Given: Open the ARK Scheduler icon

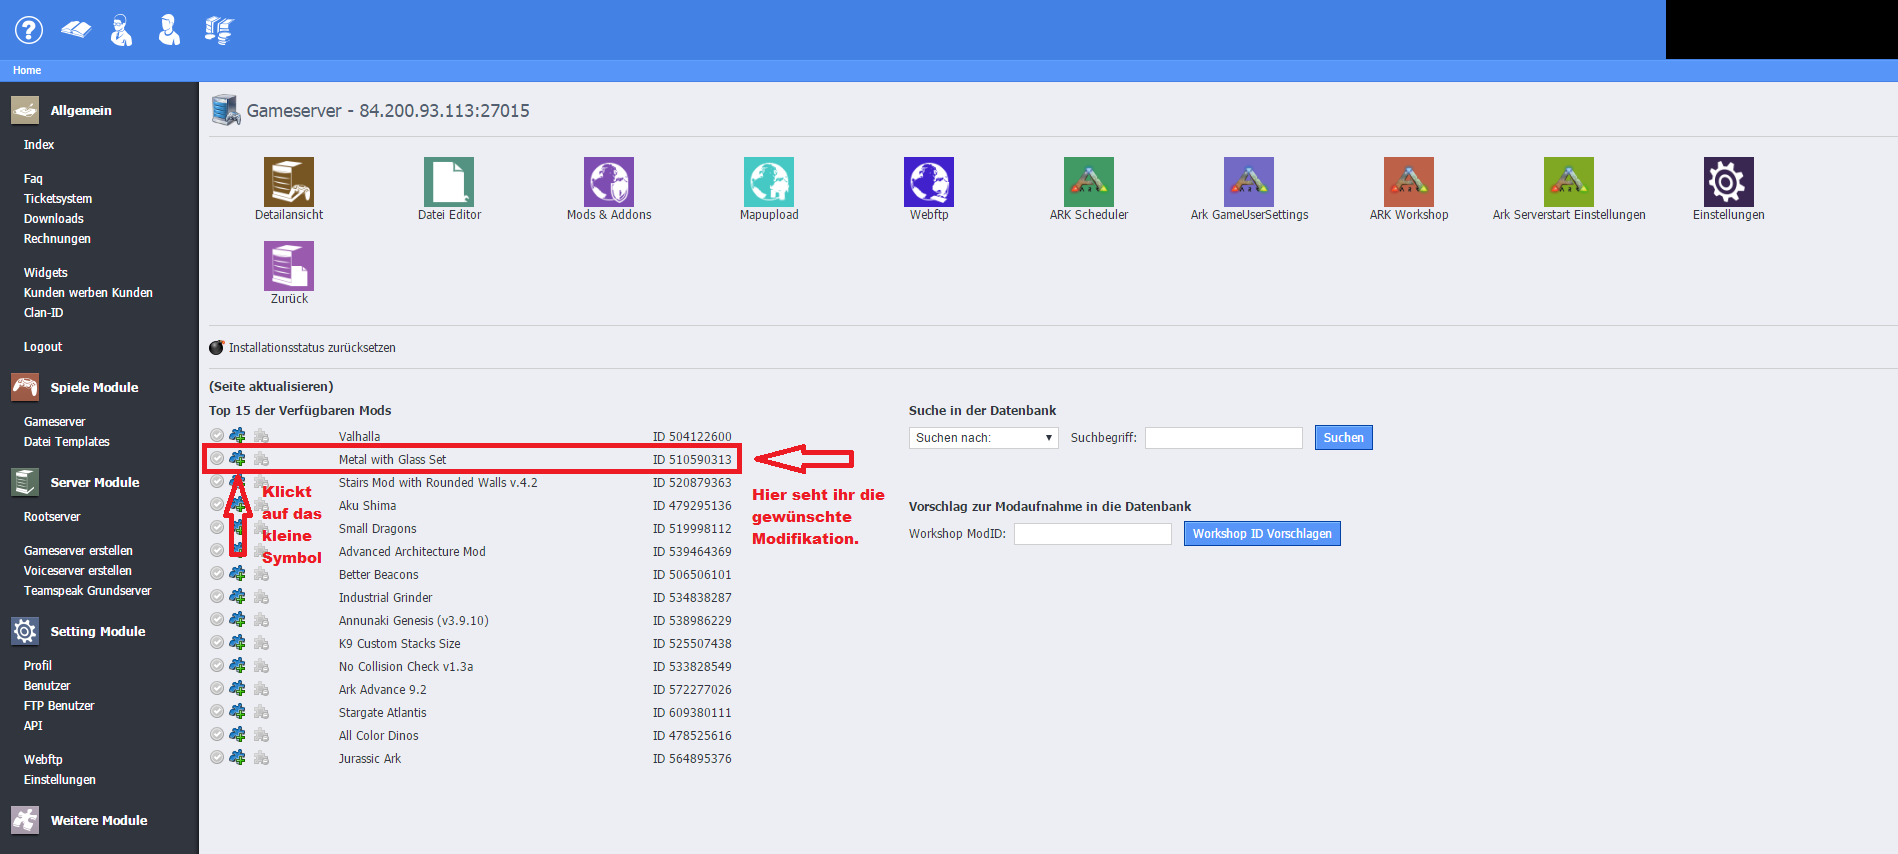Looking at the screenshot, I should tap(1088, 182).
